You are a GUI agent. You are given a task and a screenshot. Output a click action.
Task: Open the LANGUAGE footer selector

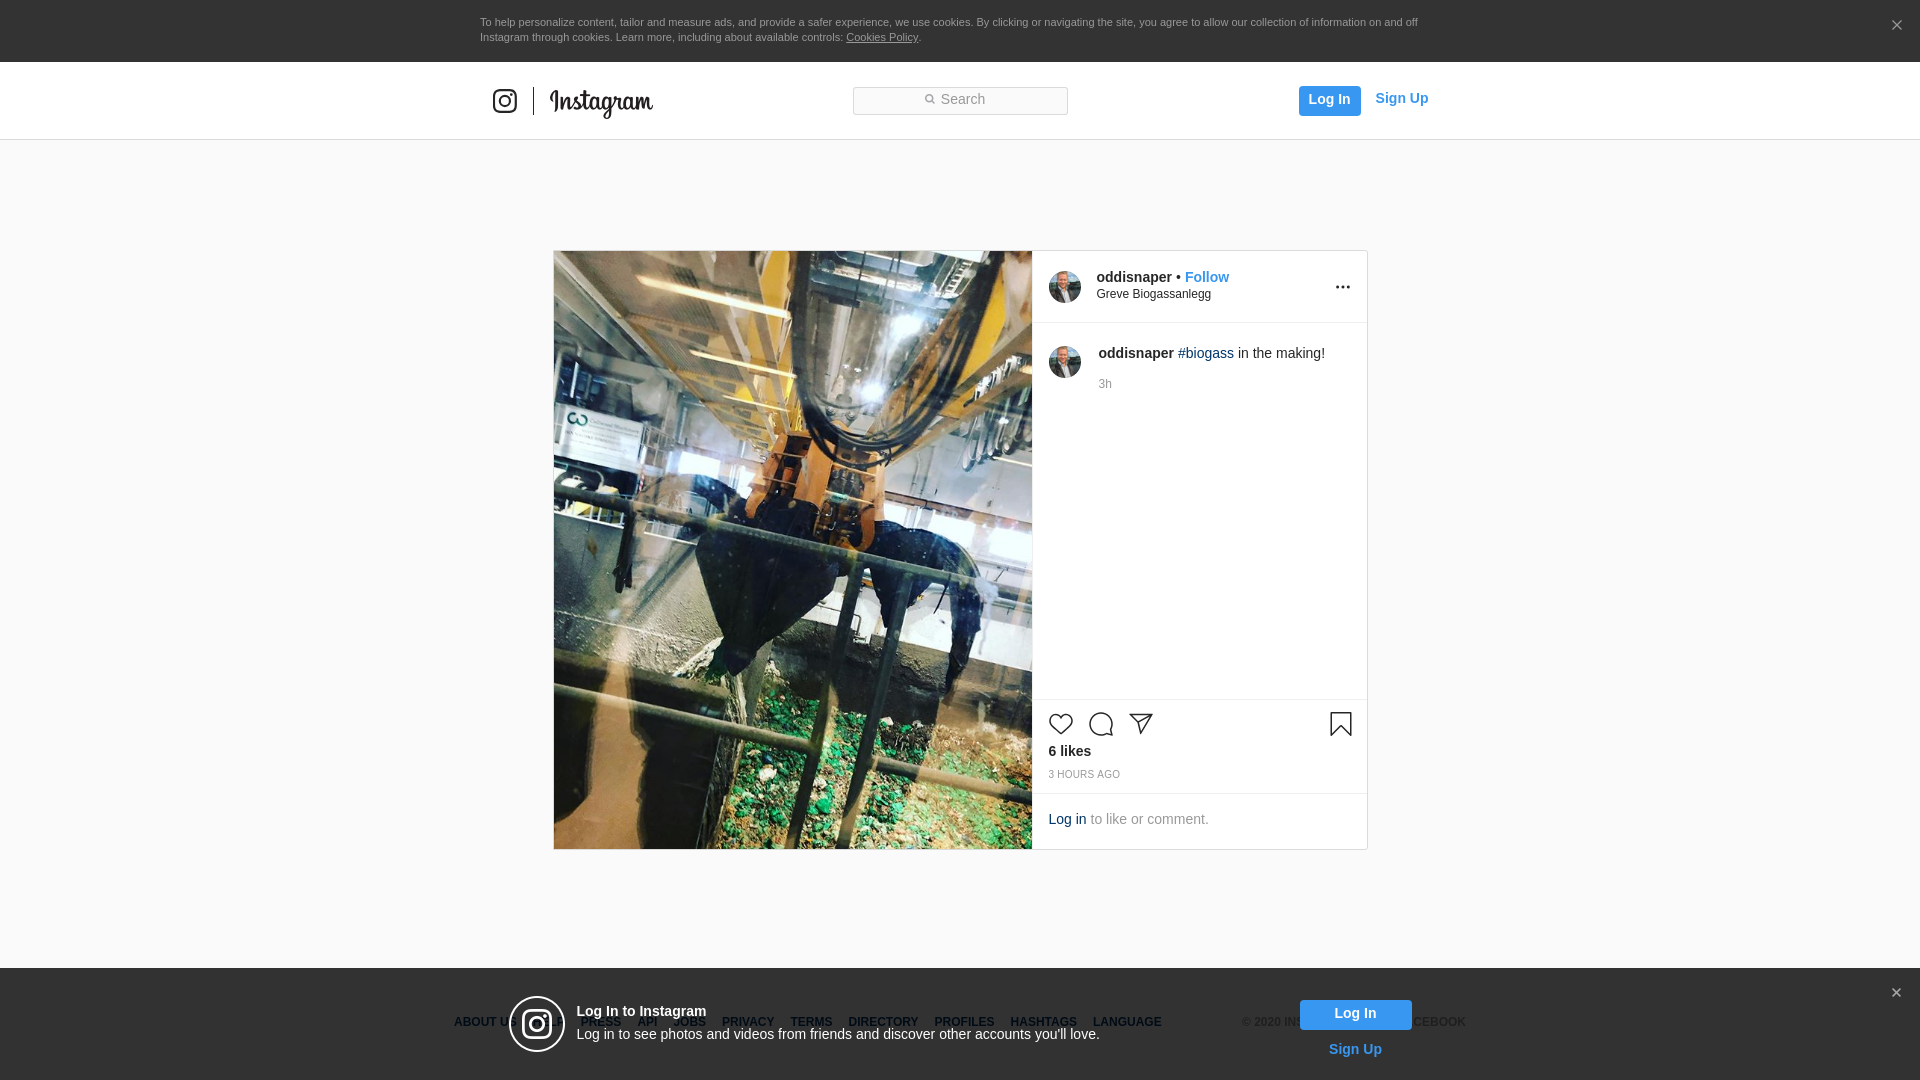pyautogui.click(x=1126, y=1022)
